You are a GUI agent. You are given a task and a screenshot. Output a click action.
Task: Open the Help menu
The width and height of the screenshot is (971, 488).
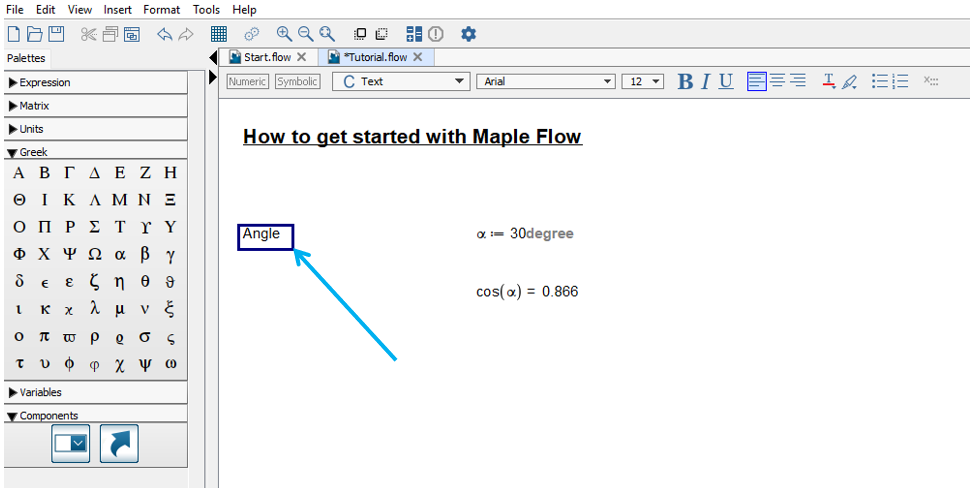coord(244,10)
